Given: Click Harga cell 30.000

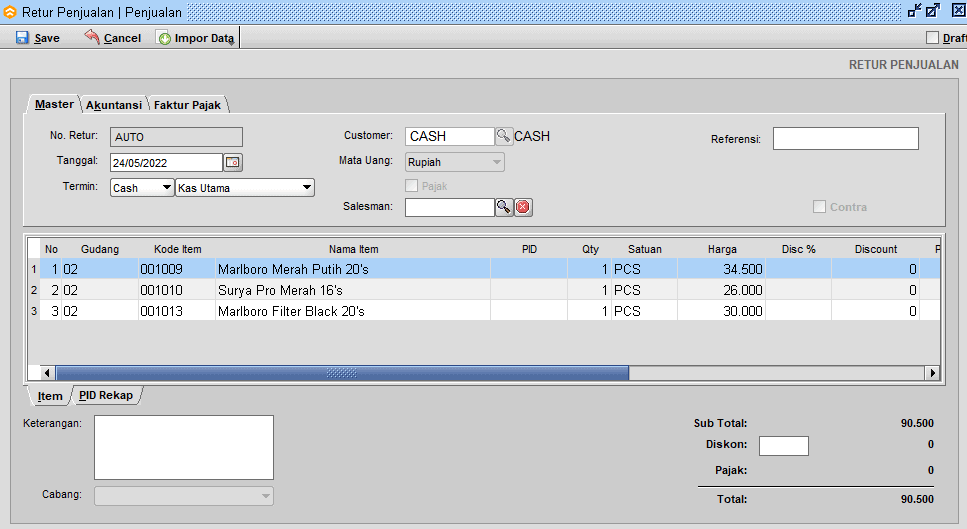Looking at the screenshot, I should coord(722,311).
